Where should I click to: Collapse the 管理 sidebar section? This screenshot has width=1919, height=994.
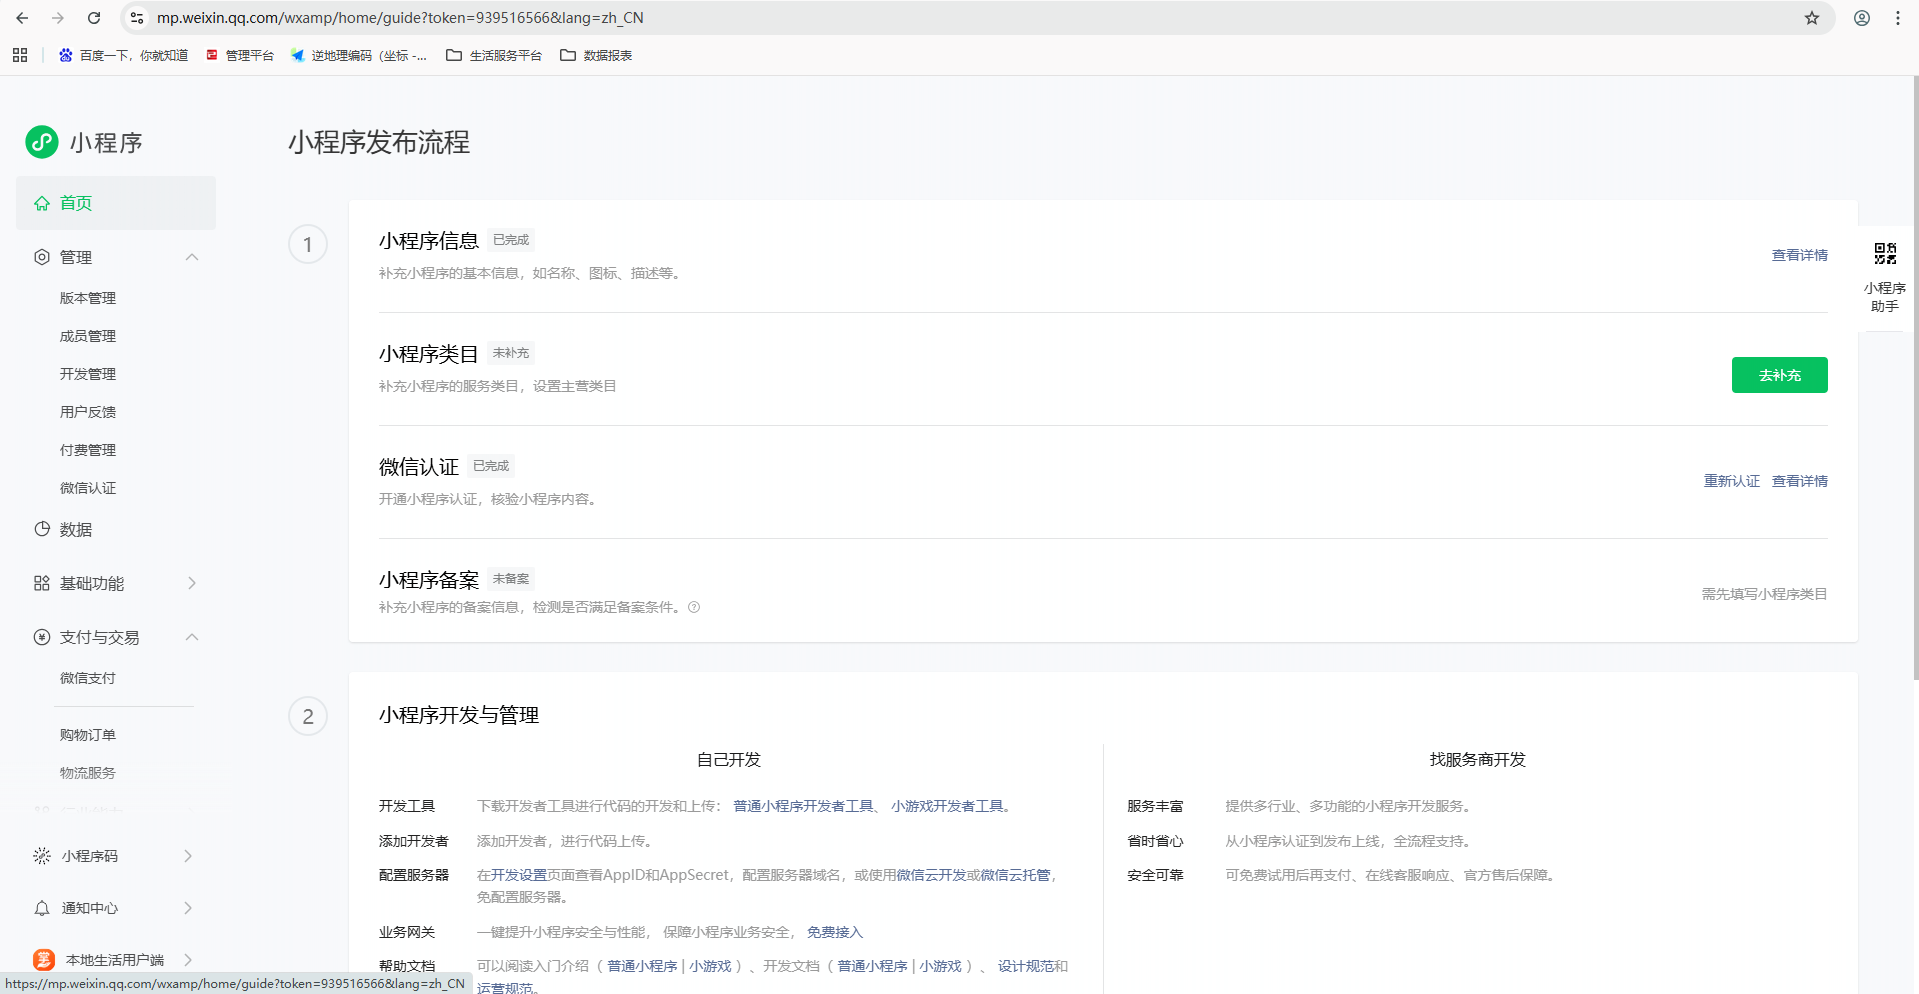(x=192, y=257)
